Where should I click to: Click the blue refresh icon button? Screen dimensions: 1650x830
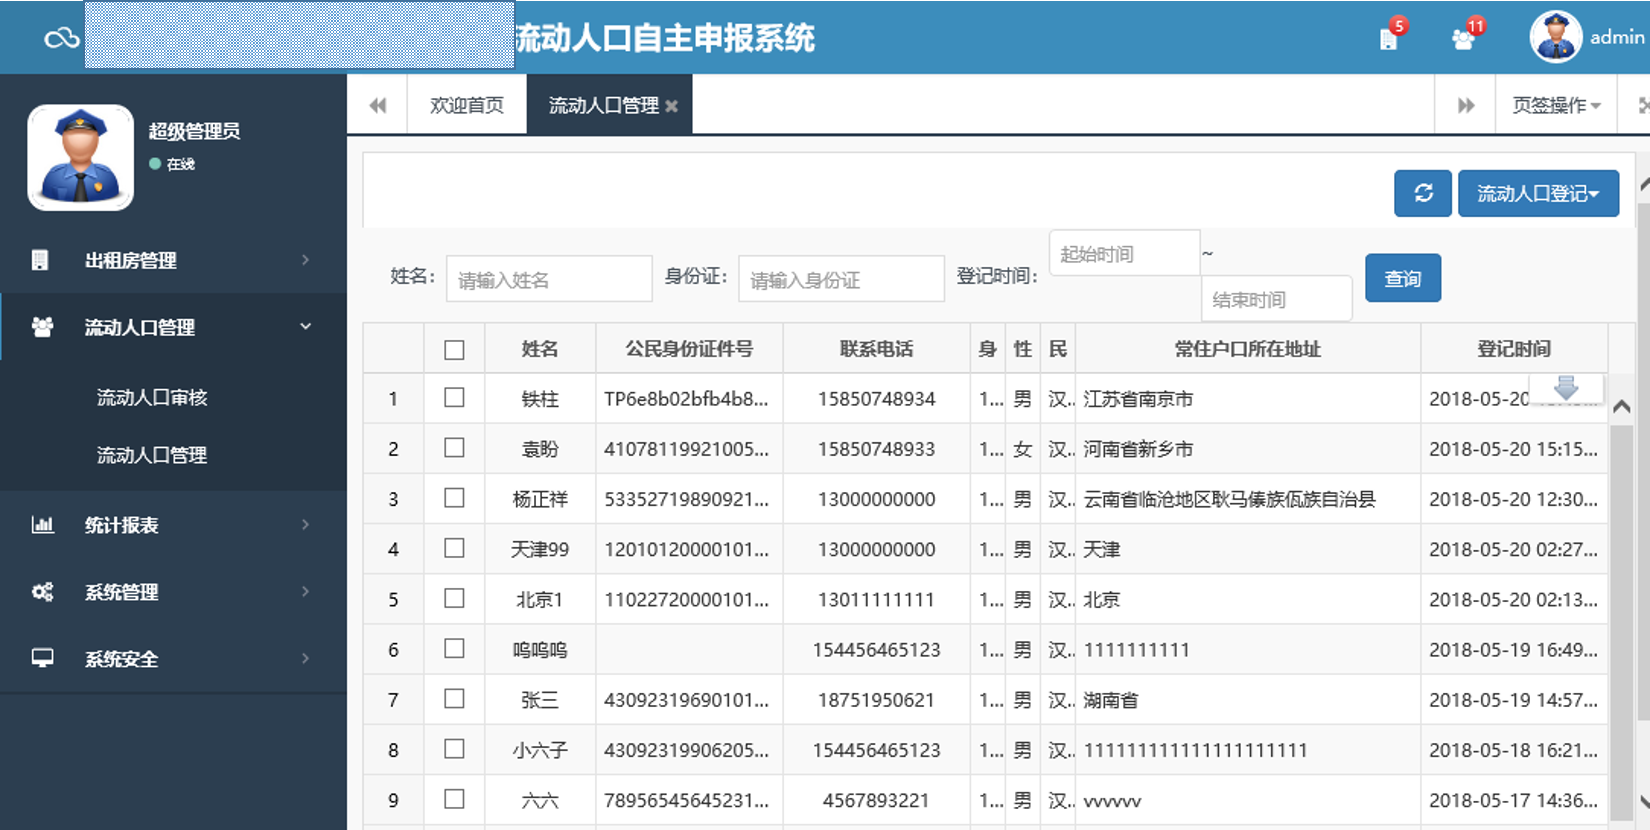pyautogui.click(x=1422, y=193)
